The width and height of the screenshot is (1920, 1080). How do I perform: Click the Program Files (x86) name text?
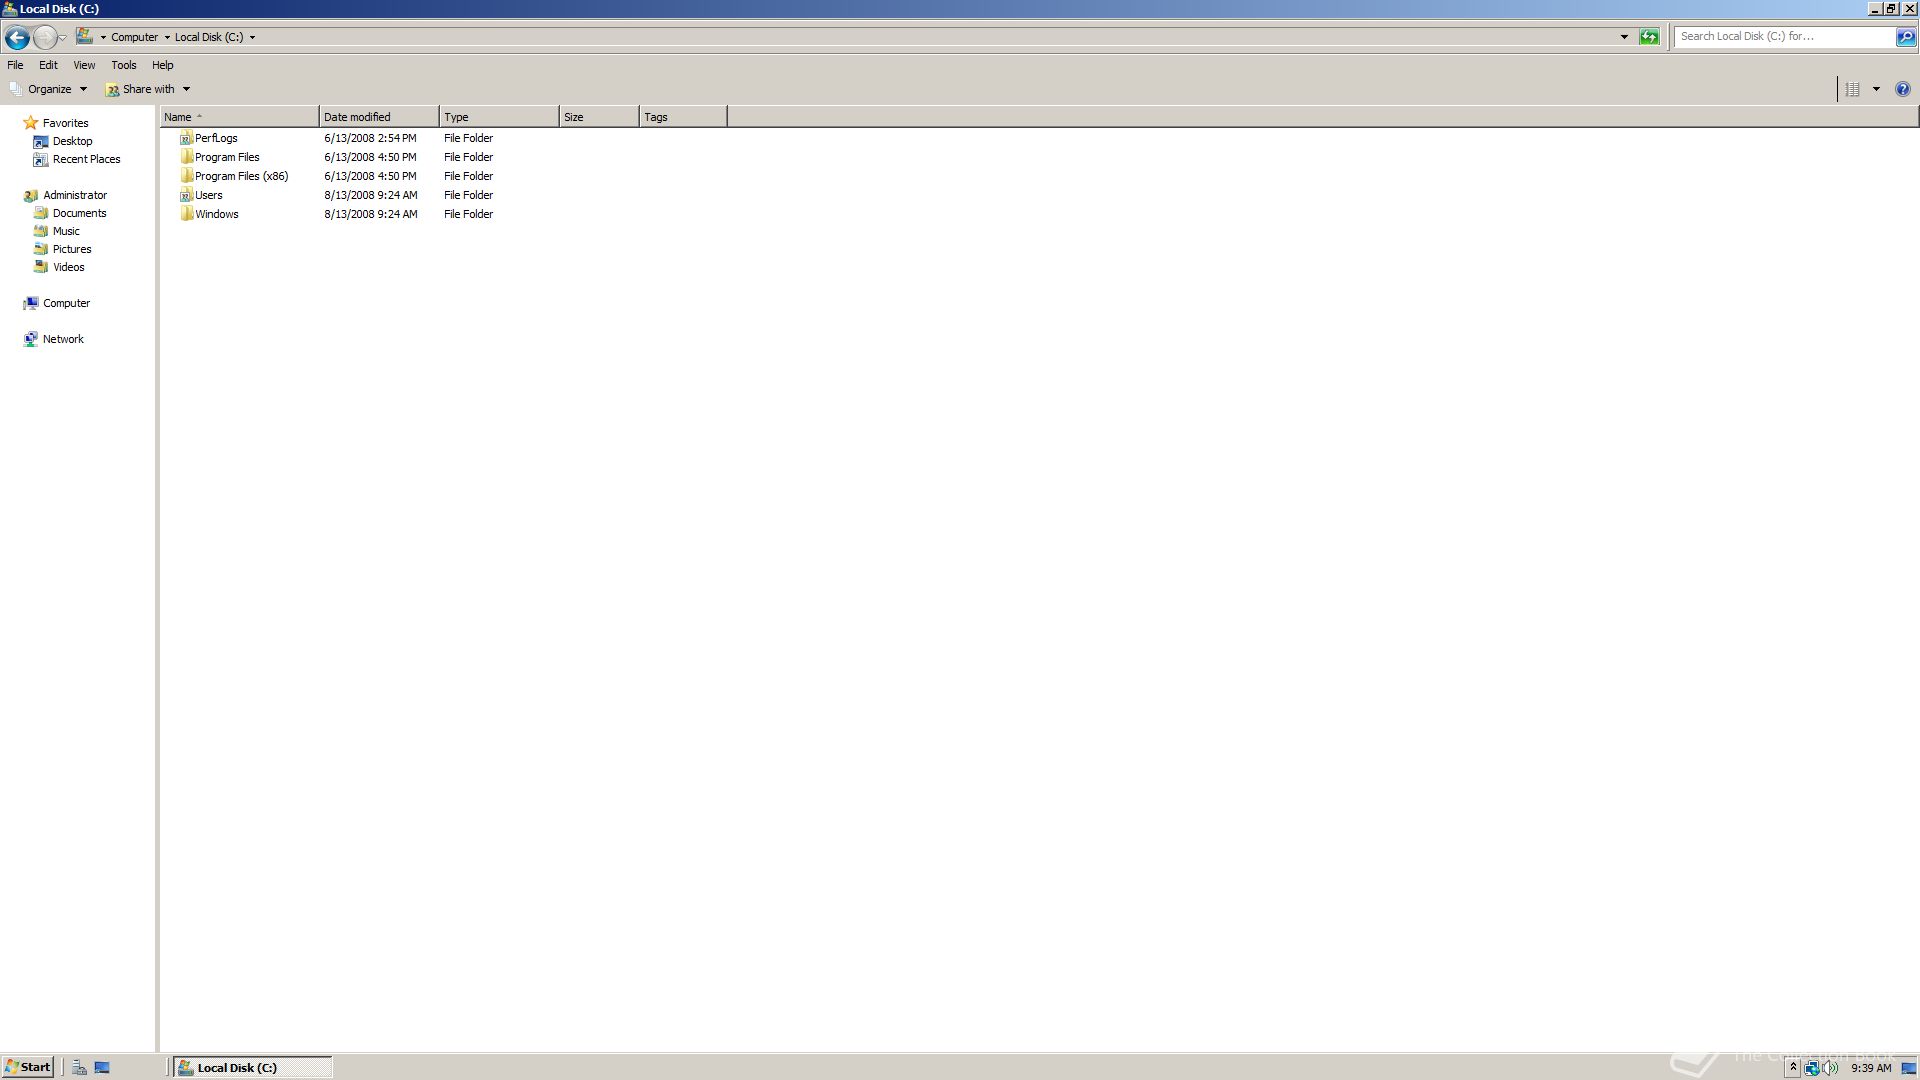click(241, 176)
